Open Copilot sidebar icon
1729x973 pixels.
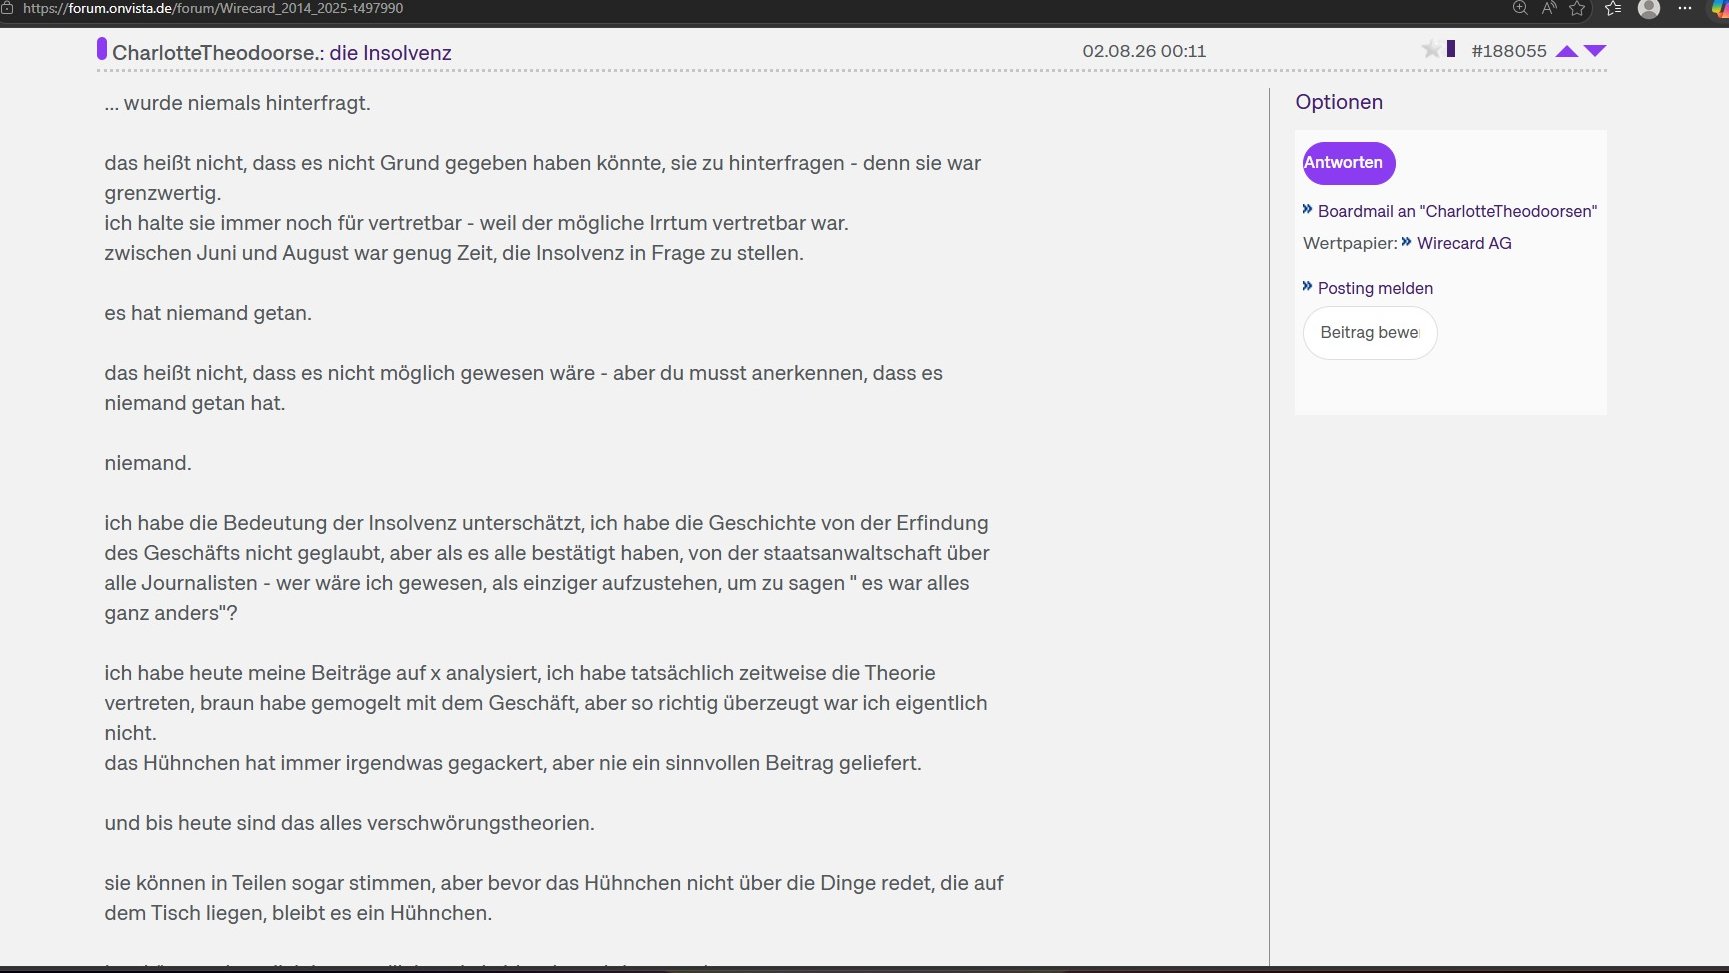(x=1719, y=9)
